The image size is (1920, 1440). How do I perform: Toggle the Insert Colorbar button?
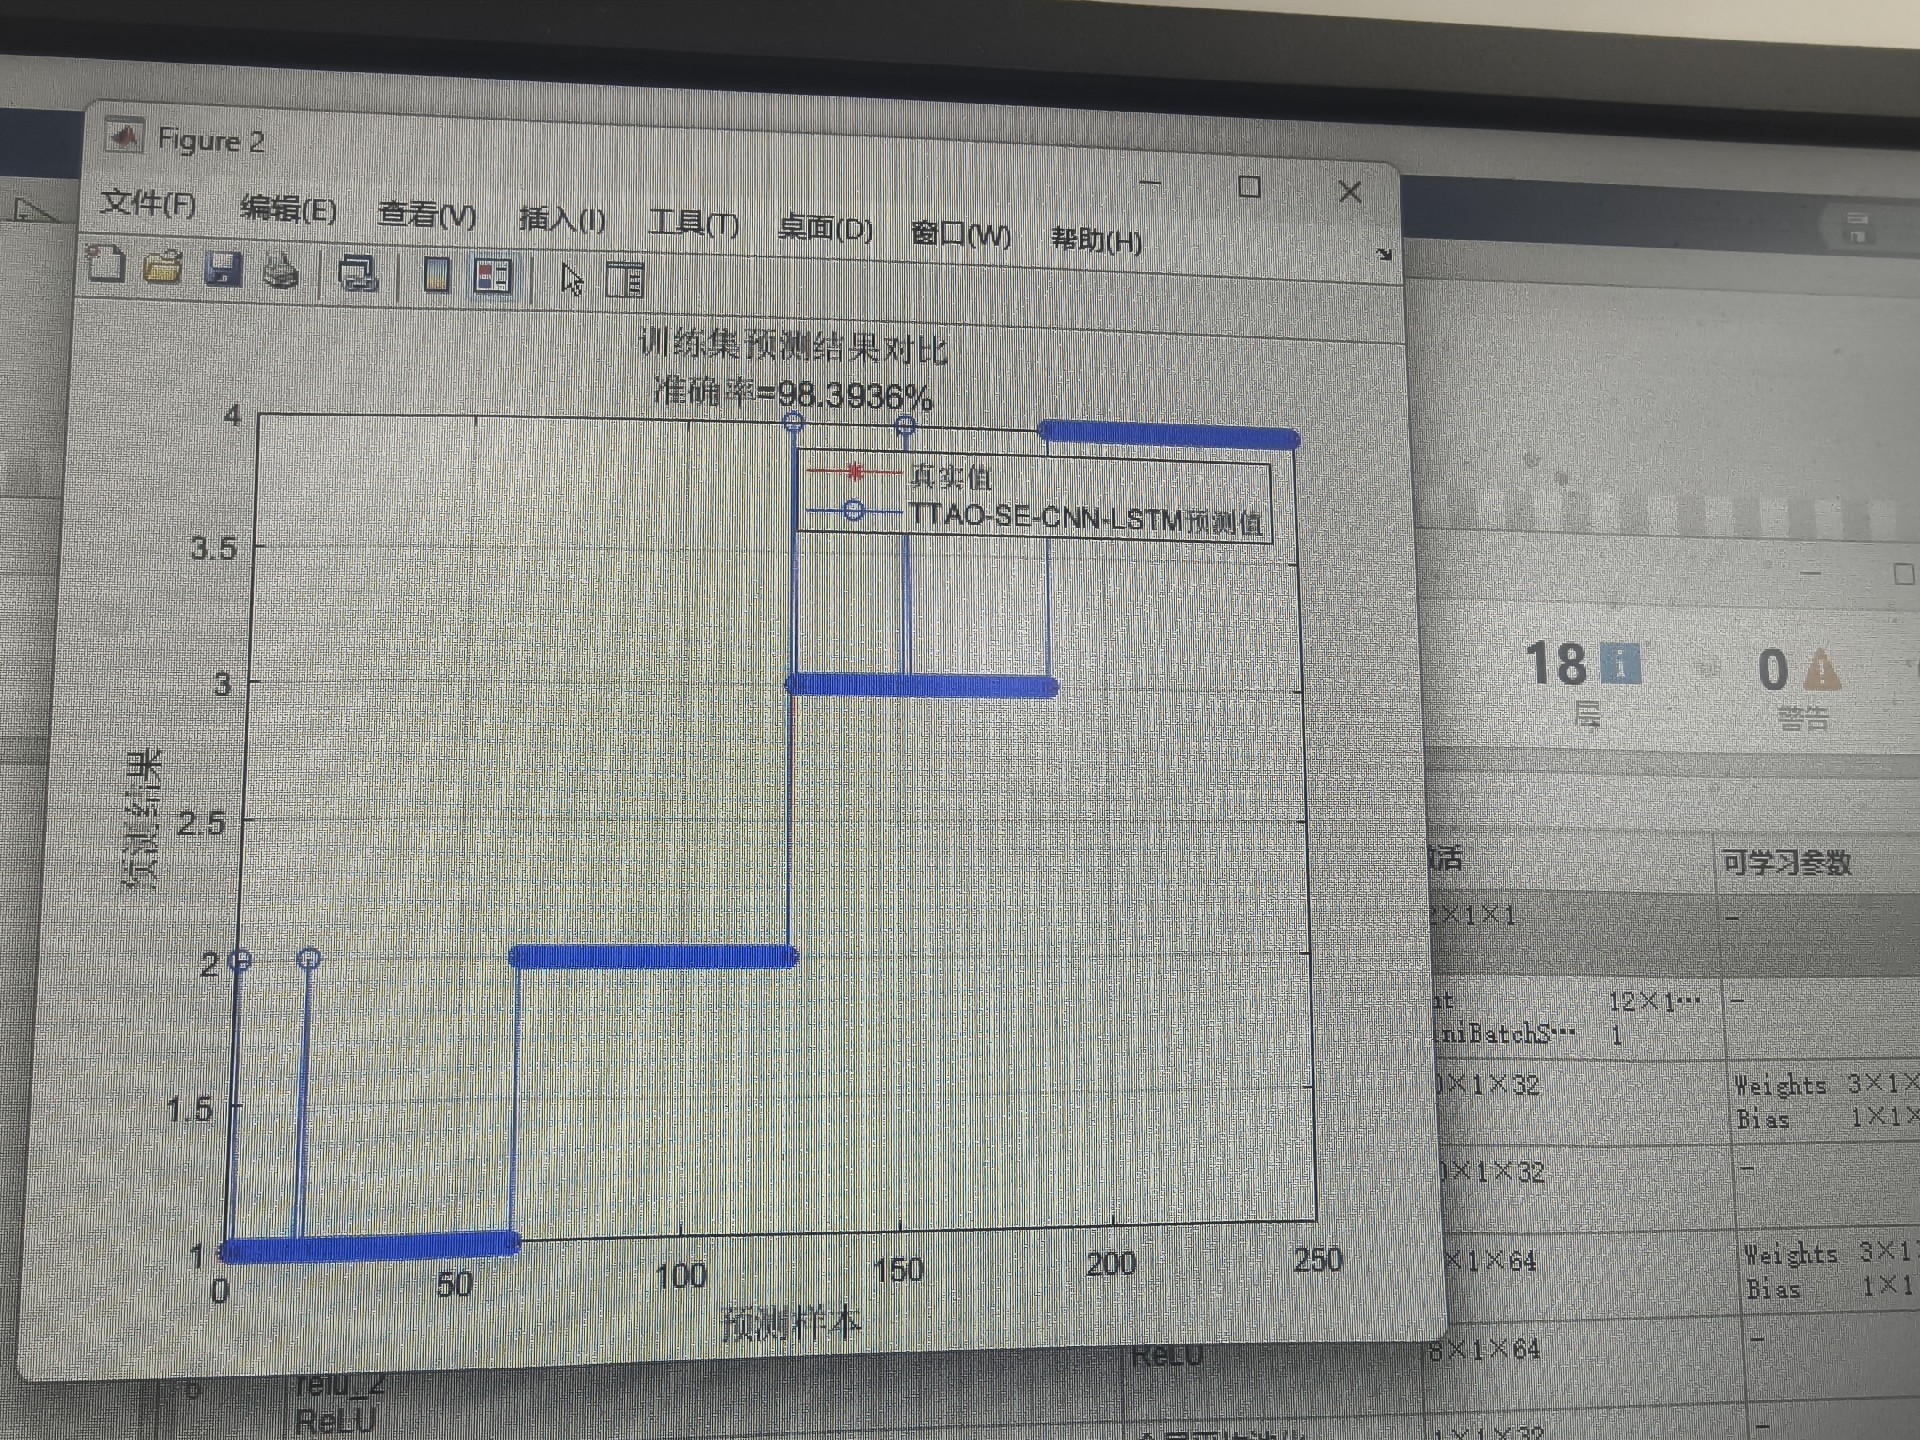point(437,275)
